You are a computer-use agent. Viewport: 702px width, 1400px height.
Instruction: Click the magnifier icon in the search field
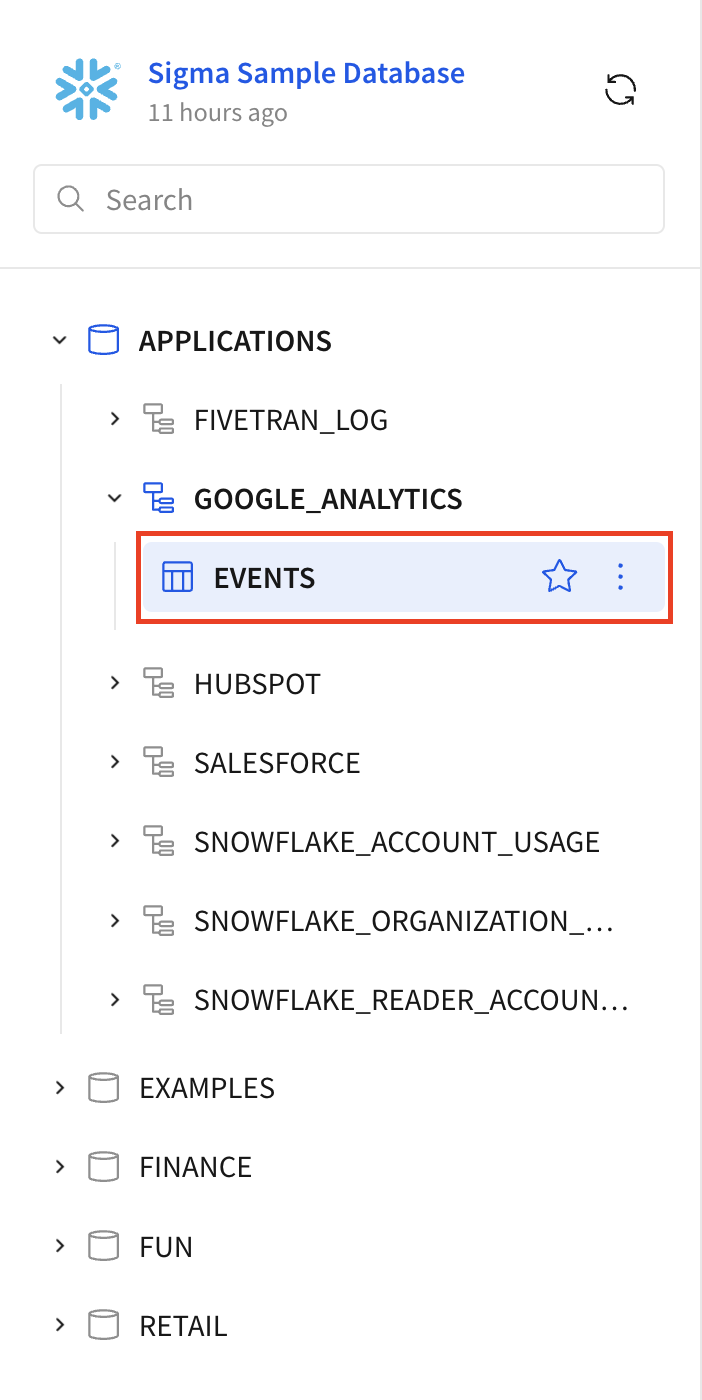71,199
